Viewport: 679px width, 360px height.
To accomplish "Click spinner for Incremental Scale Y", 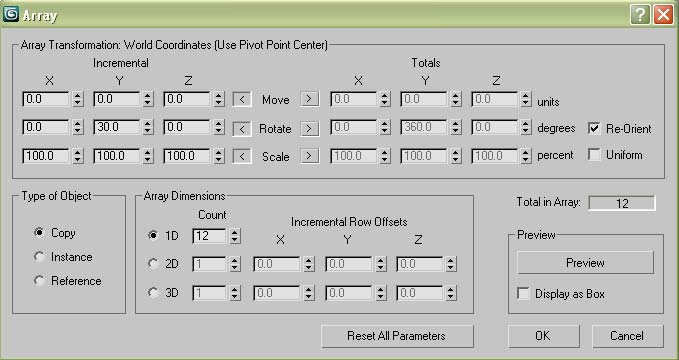I will tap(148, 156).
